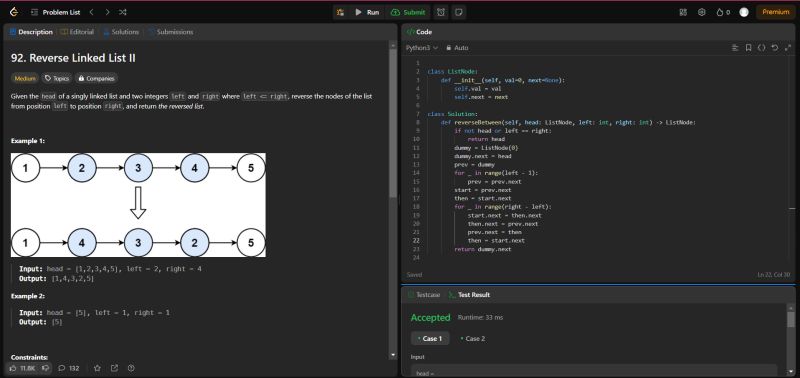The width and height of the screenshot is (800, 378).
Task: Click the Premium button
Action: (x=776, y=12)
